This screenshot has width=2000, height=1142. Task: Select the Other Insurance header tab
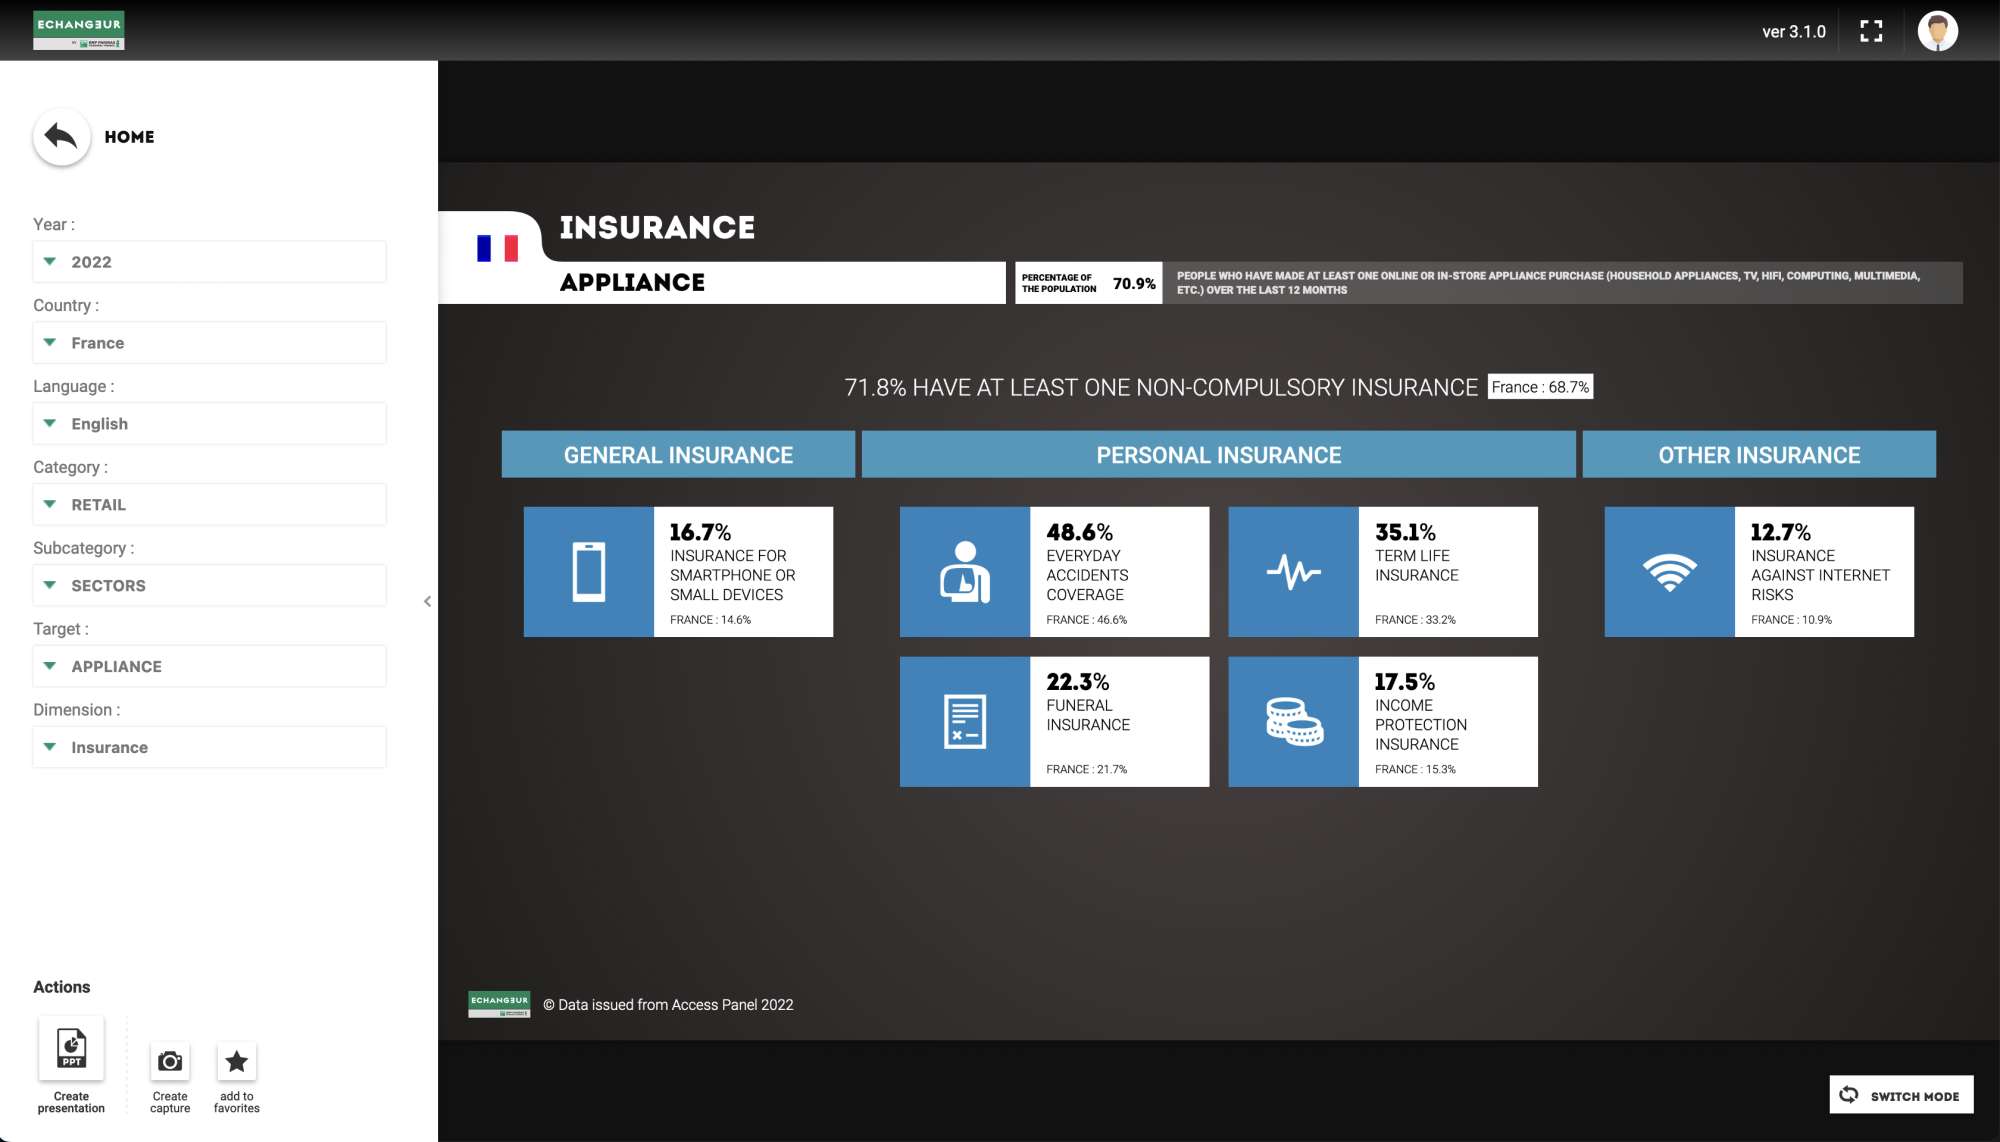coord(1759,455)
